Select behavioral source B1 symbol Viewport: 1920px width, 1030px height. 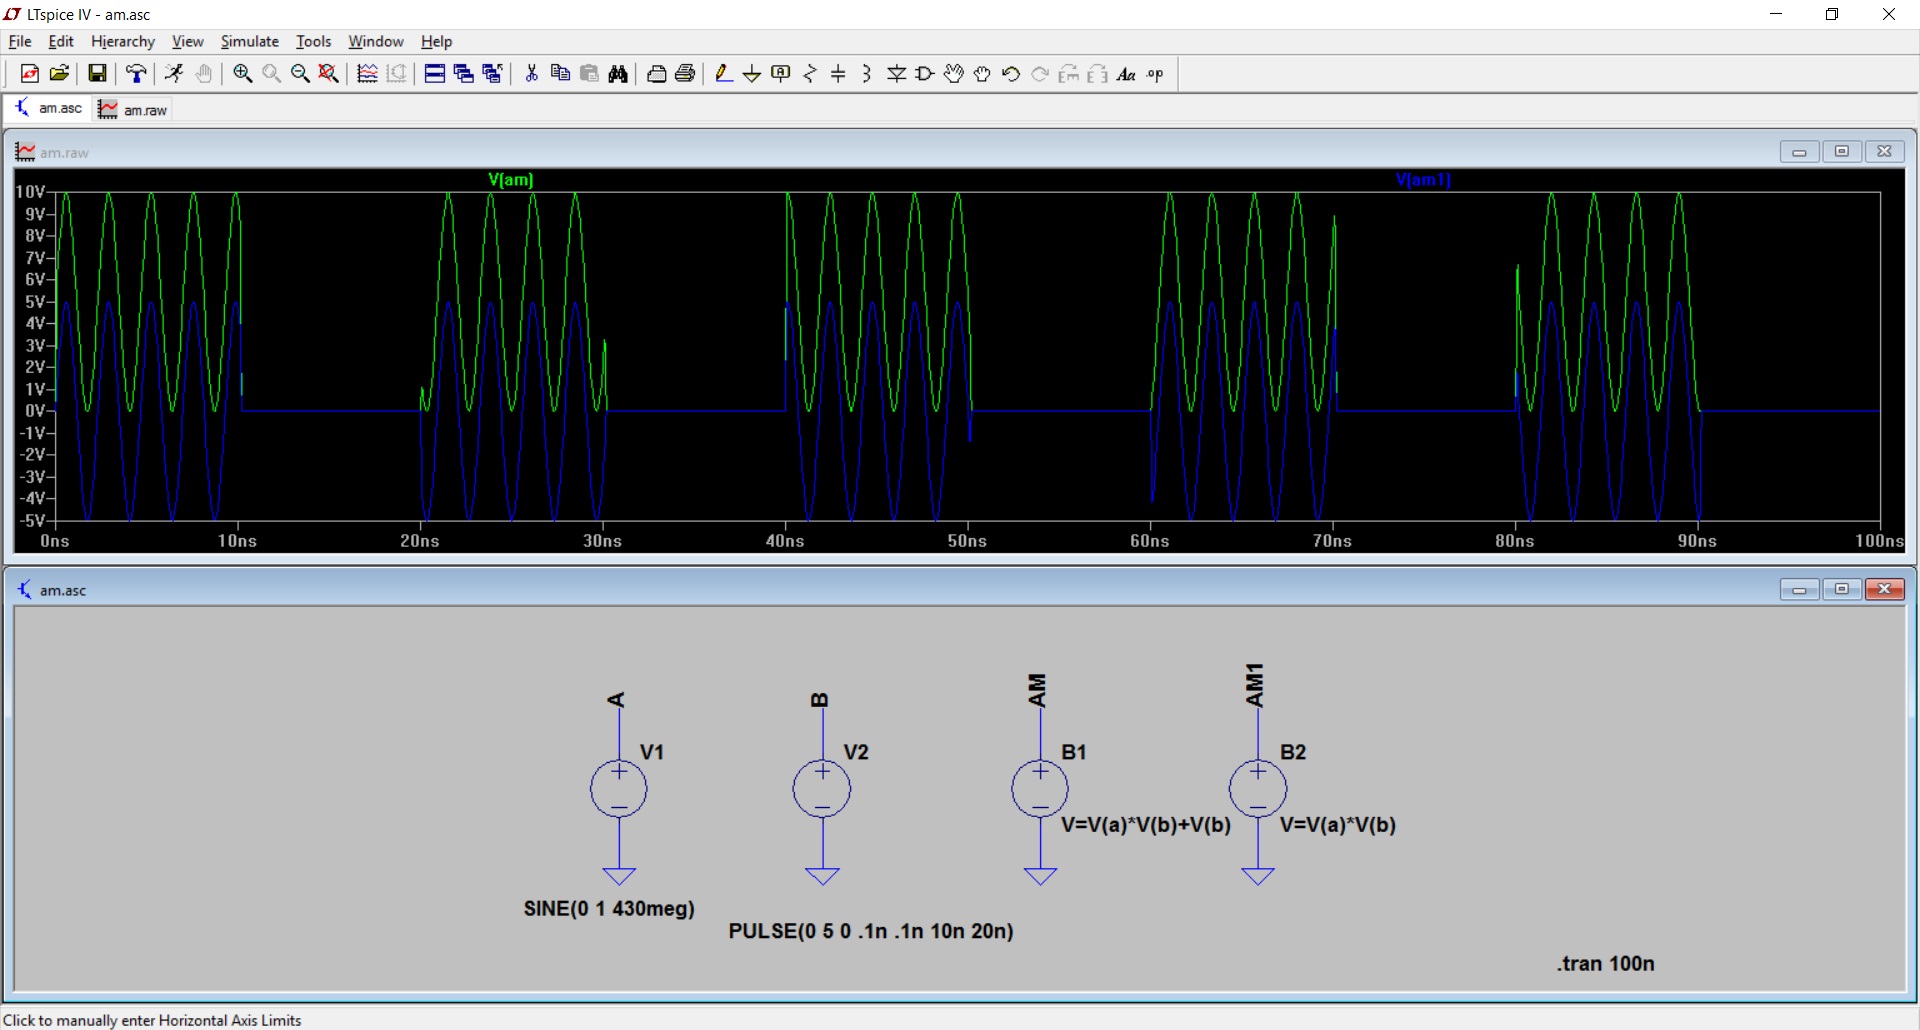1040,789
